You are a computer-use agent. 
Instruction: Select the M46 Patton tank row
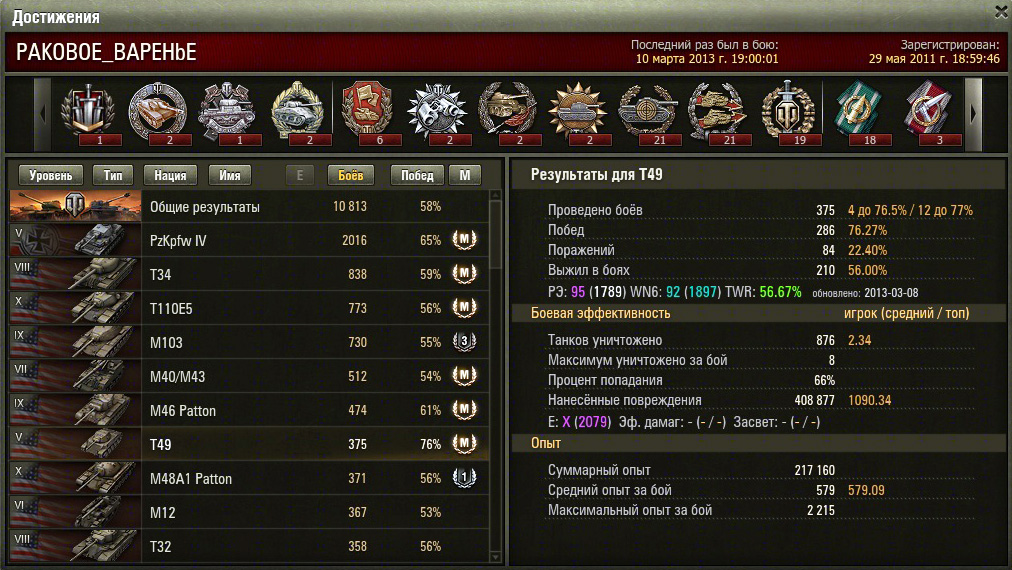pyautogui.click(x=249, y=410)
